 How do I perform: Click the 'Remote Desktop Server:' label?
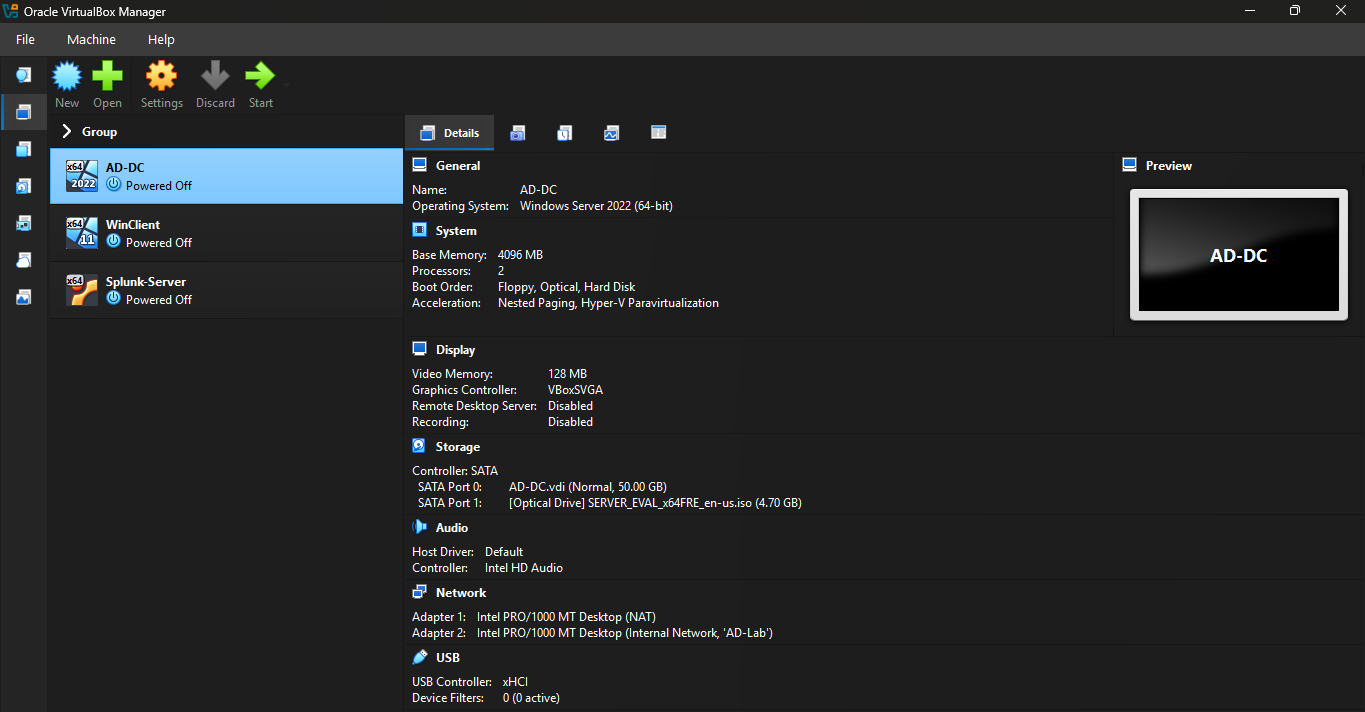tap(475, 406)
